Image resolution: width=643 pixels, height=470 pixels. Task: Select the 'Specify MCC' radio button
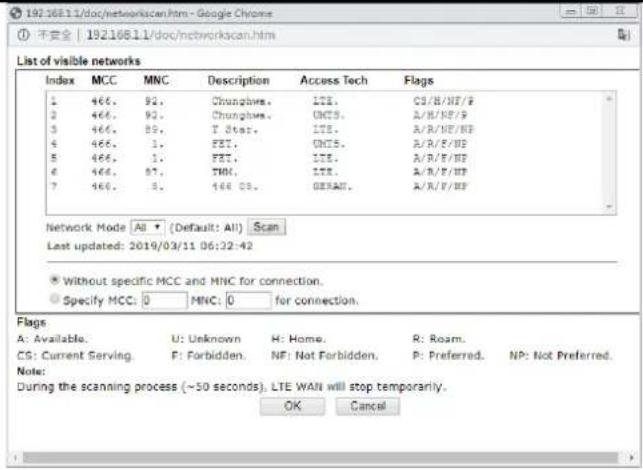click(x=54, y=299)
